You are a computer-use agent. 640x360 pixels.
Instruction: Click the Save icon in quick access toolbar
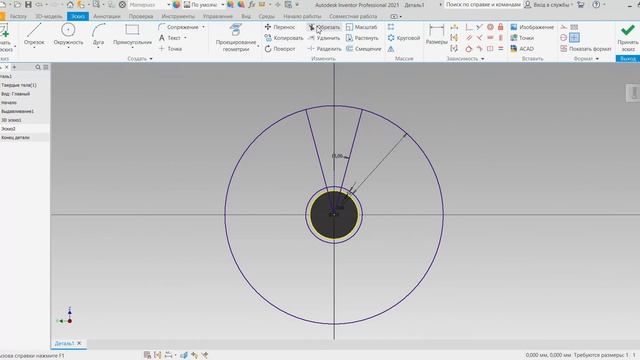[x=28, y=5]
